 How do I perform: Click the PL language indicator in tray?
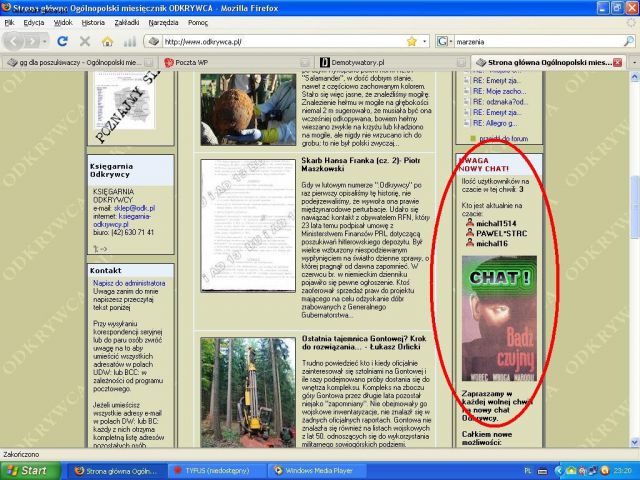pos(527,471)
